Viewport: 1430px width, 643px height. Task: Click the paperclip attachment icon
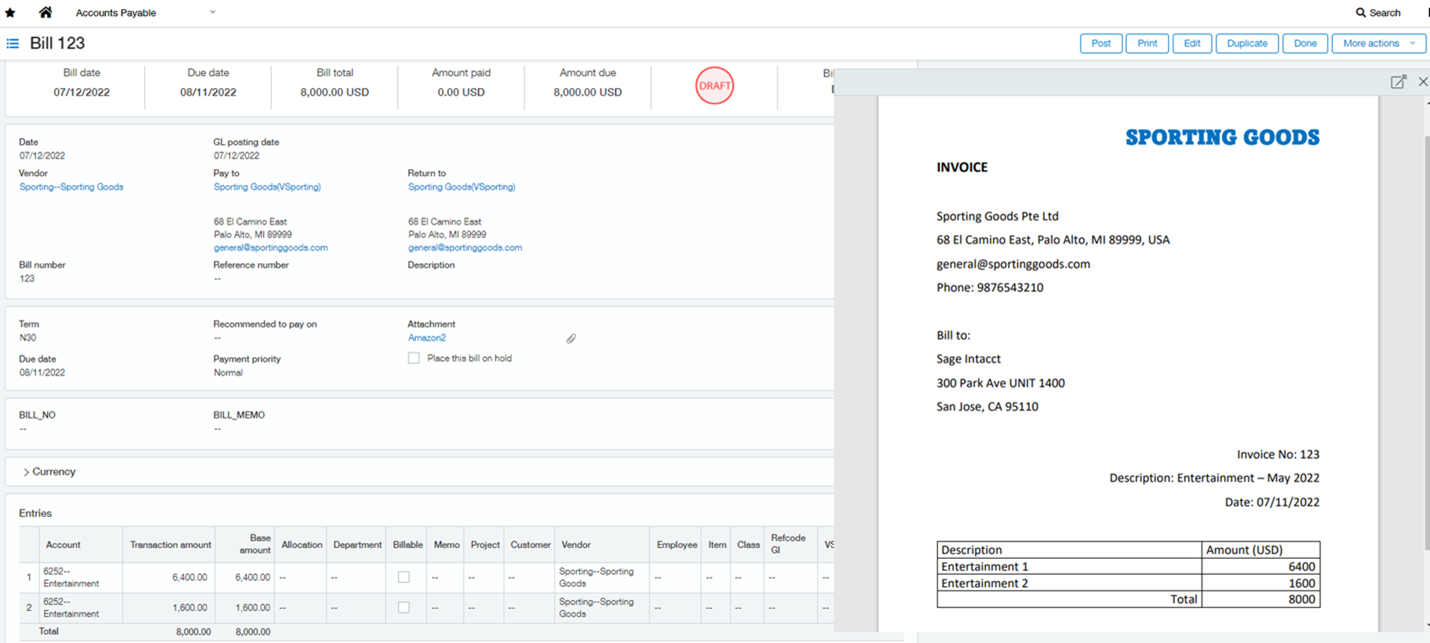571,338
